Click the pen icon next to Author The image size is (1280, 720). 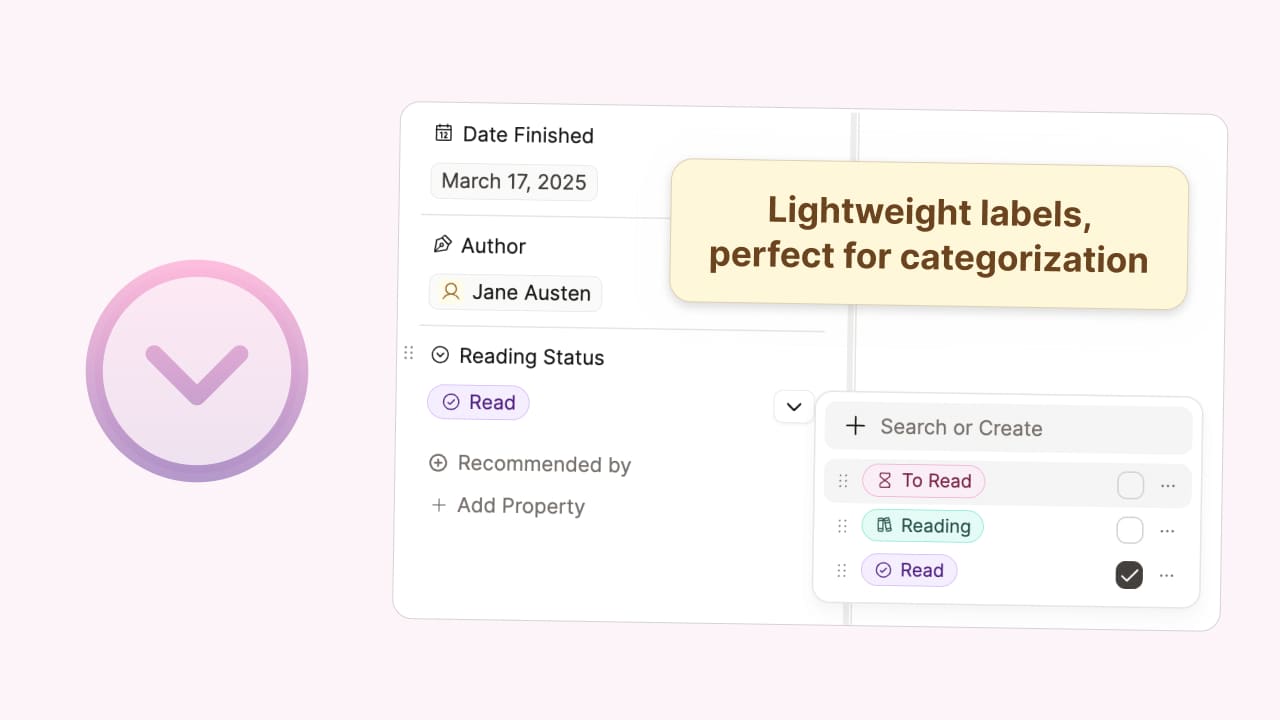[x=442, y=244]
